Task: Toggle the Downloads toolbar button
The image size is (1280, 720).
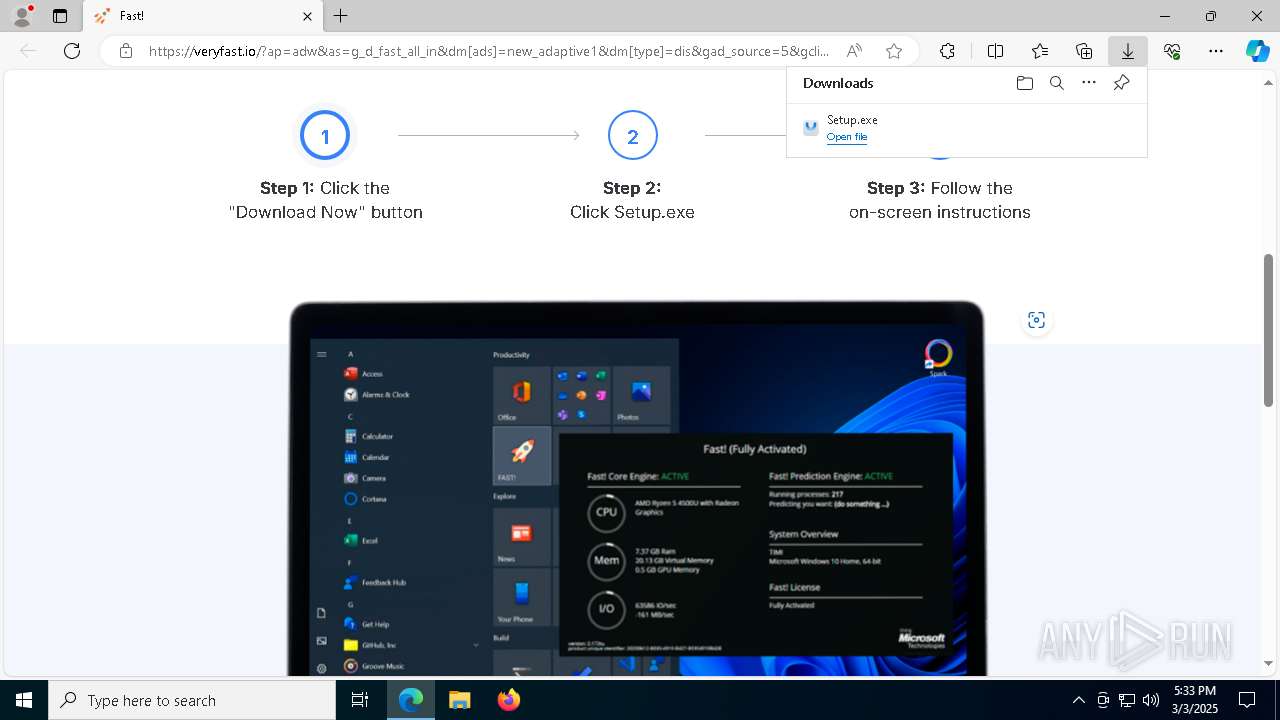Action: click(x=1128, y=51)
